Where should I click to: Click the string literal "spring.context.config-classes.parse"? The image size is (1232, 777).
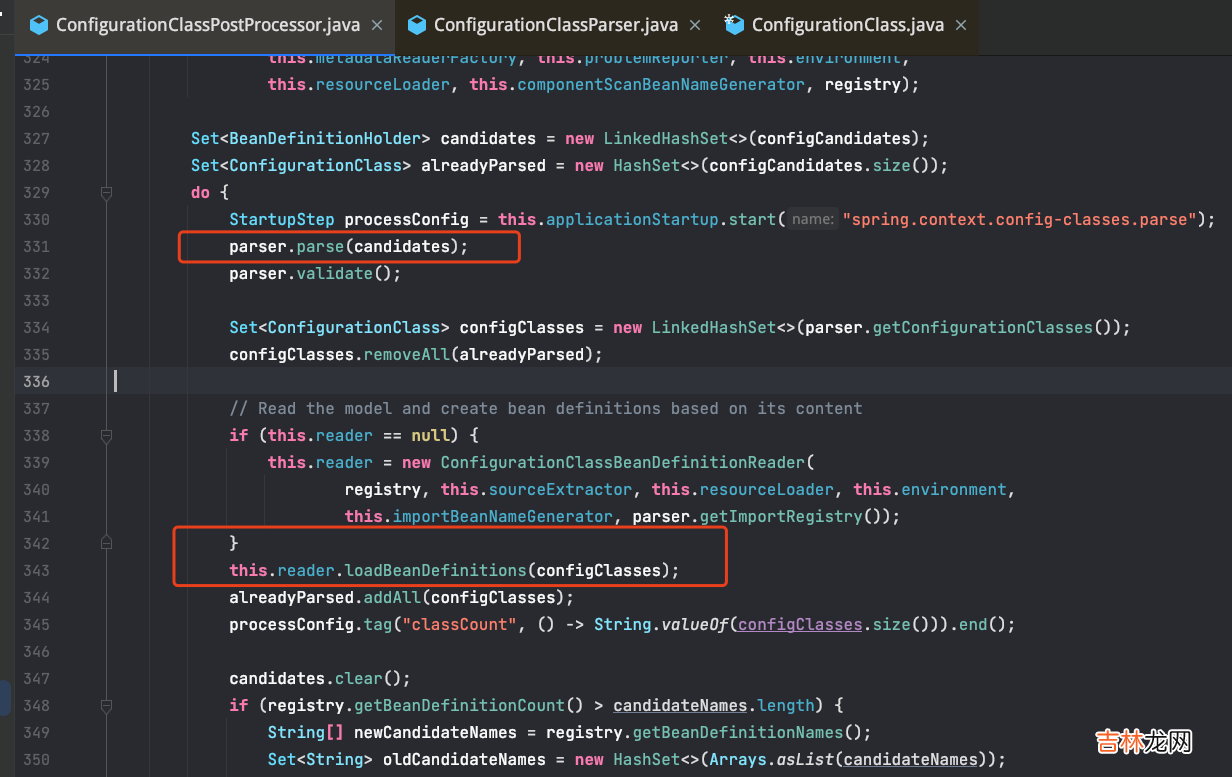[1019, 219]
